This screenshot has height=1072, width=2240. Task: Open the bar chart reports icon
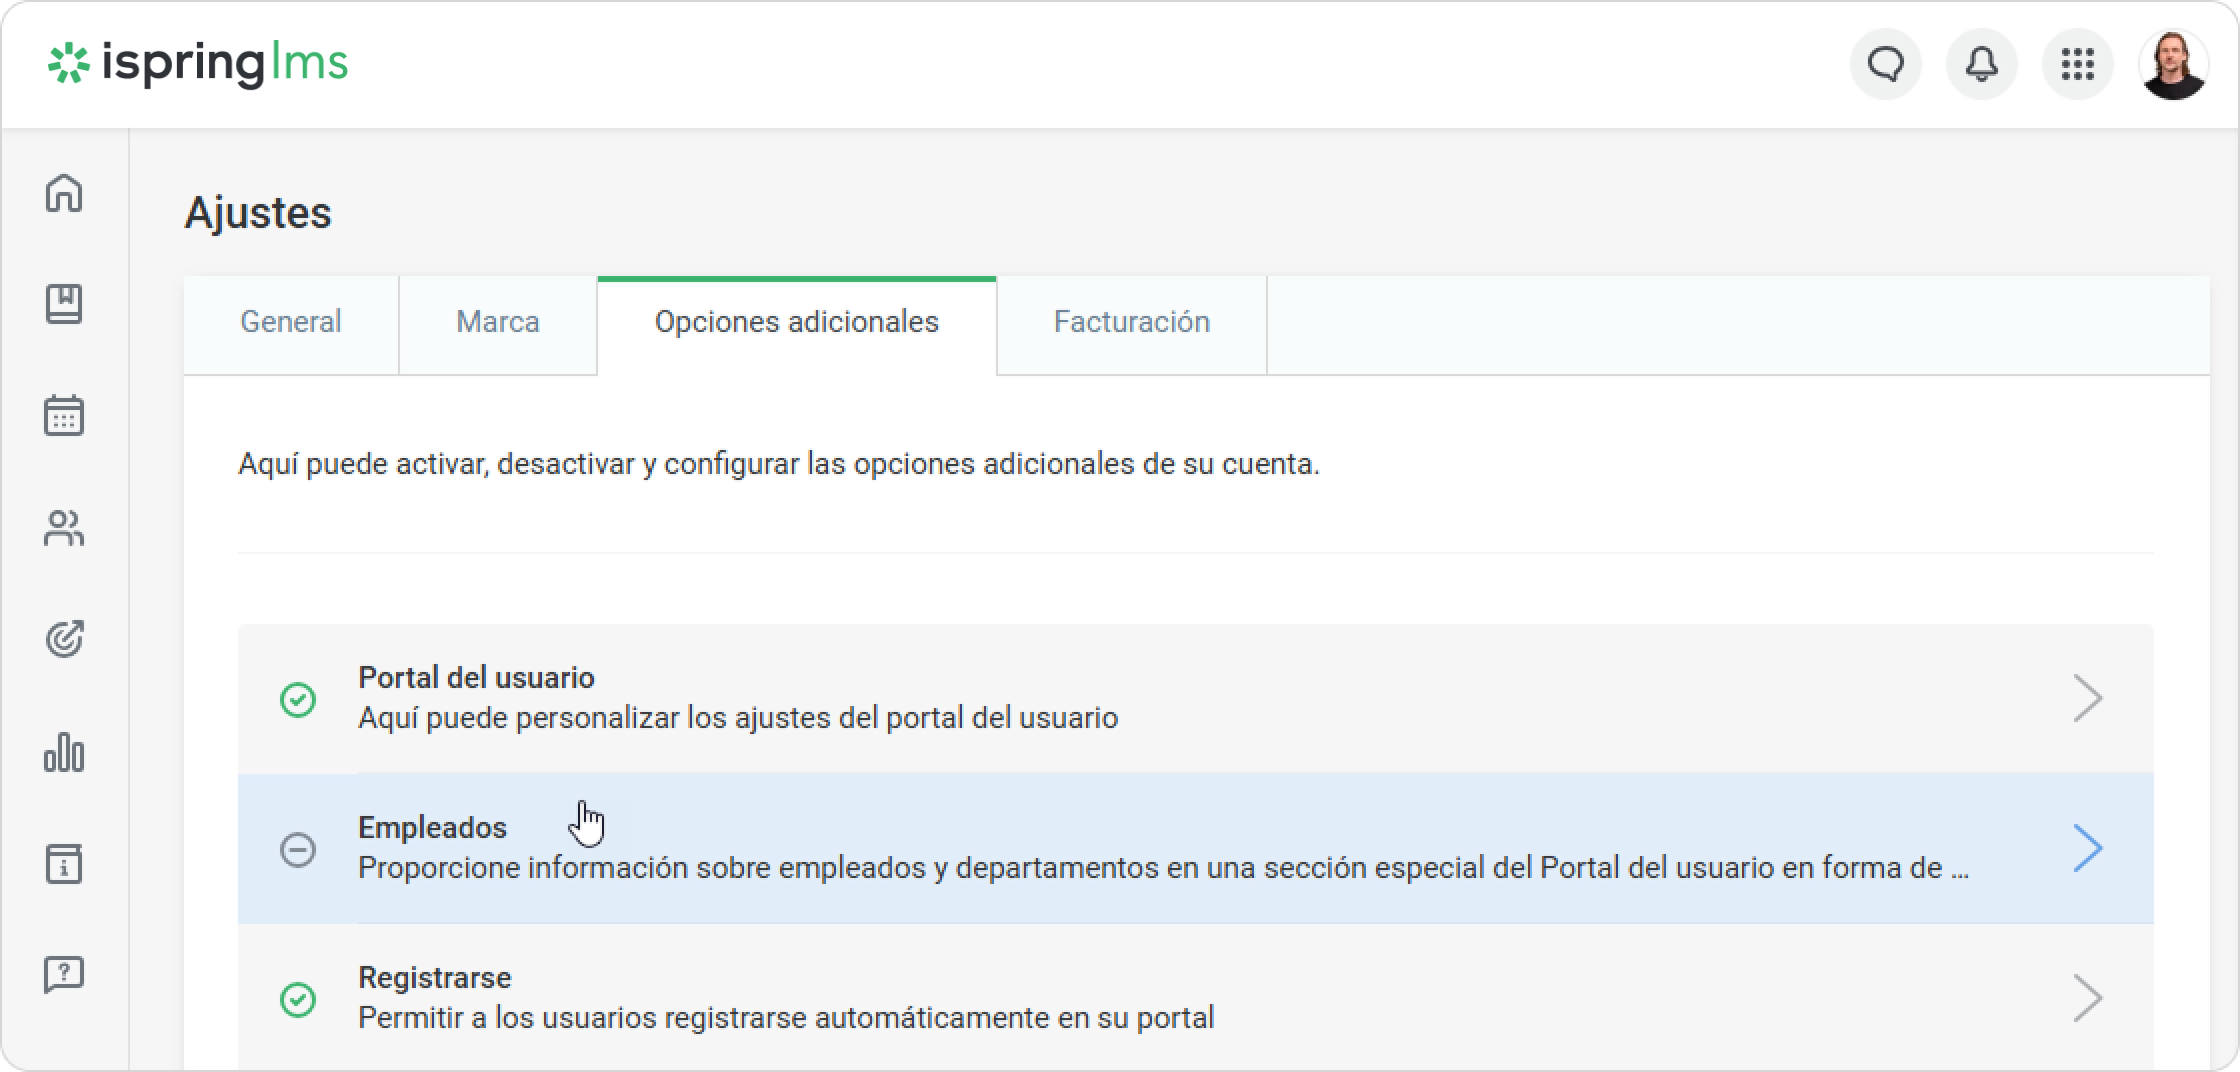(64, 752)
